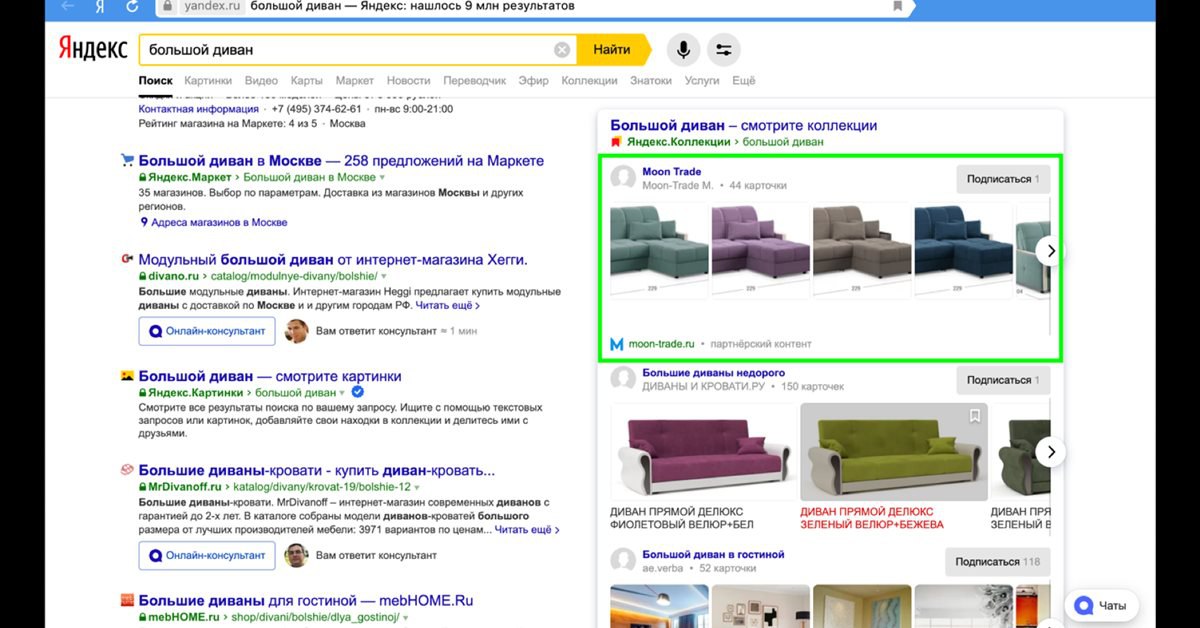Open the Ещё menu in search tabs
Viewport: 1200px width, 628px height.
pos(744,81)
